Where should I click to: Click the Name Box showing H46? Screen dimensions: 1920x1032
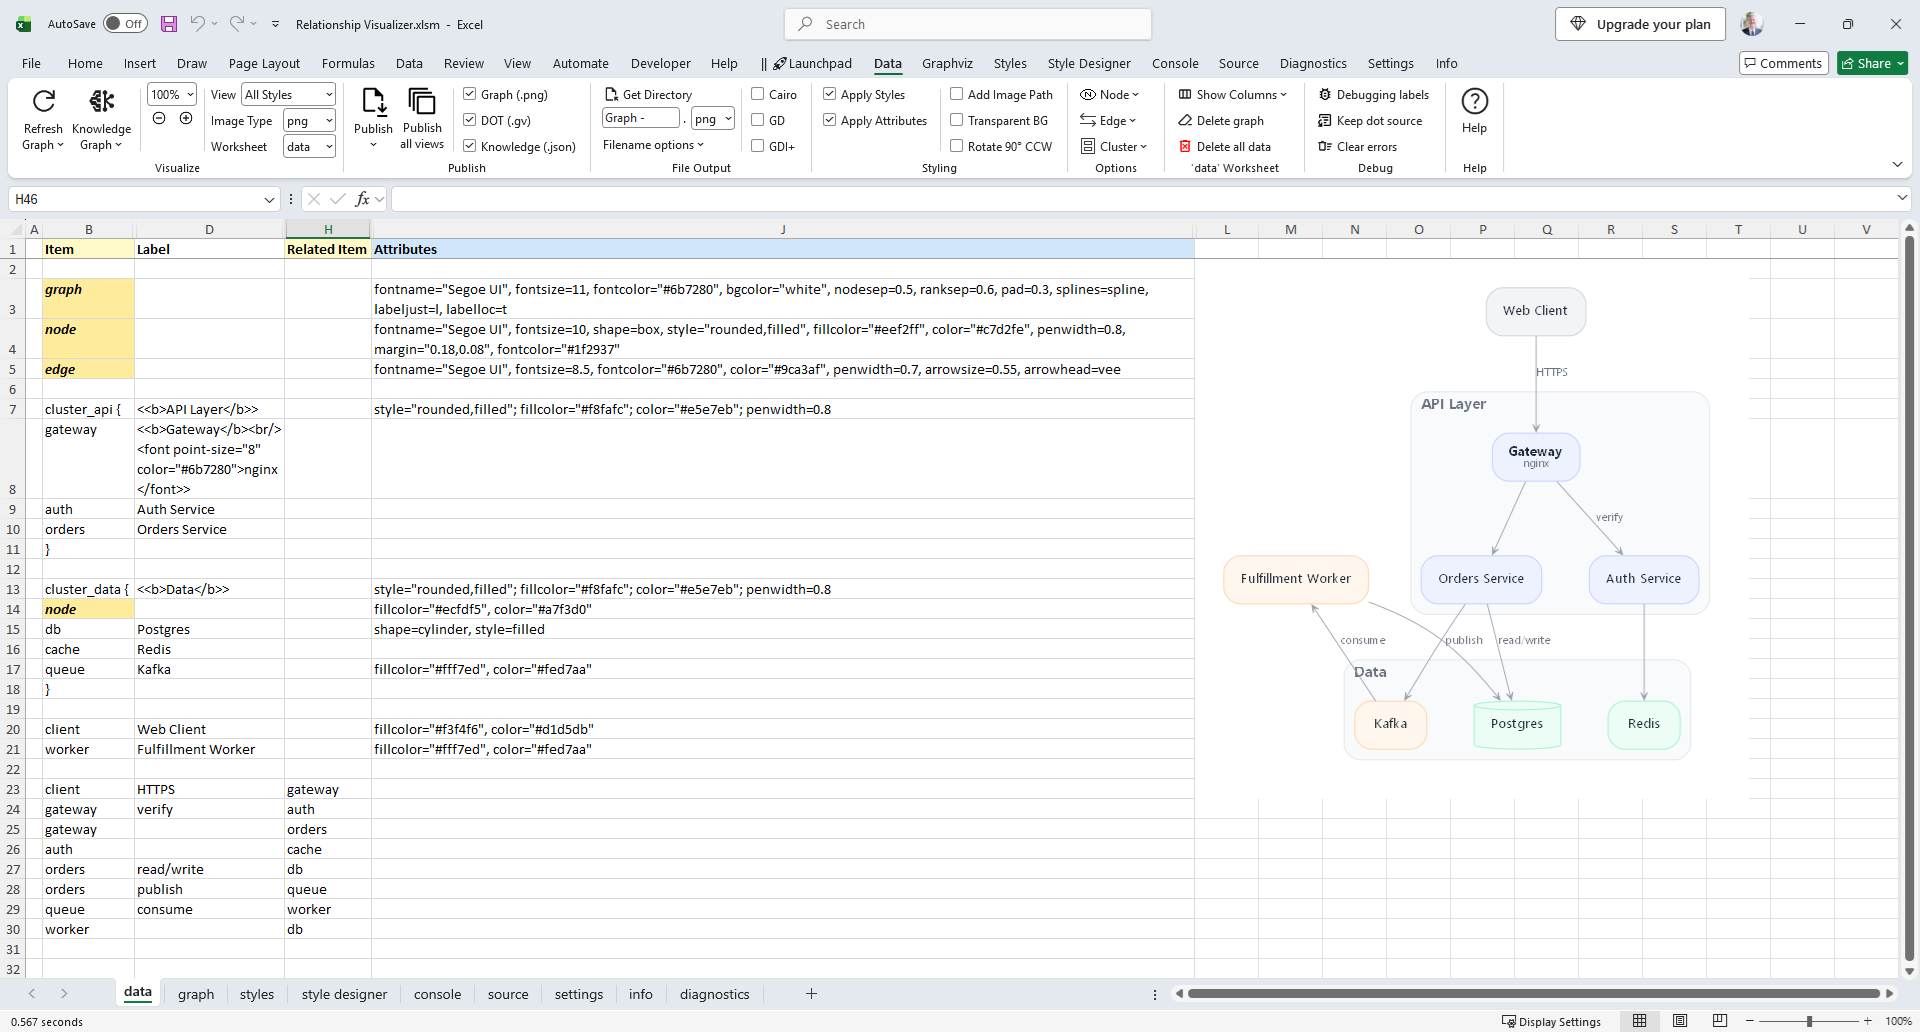click(144, 199)
